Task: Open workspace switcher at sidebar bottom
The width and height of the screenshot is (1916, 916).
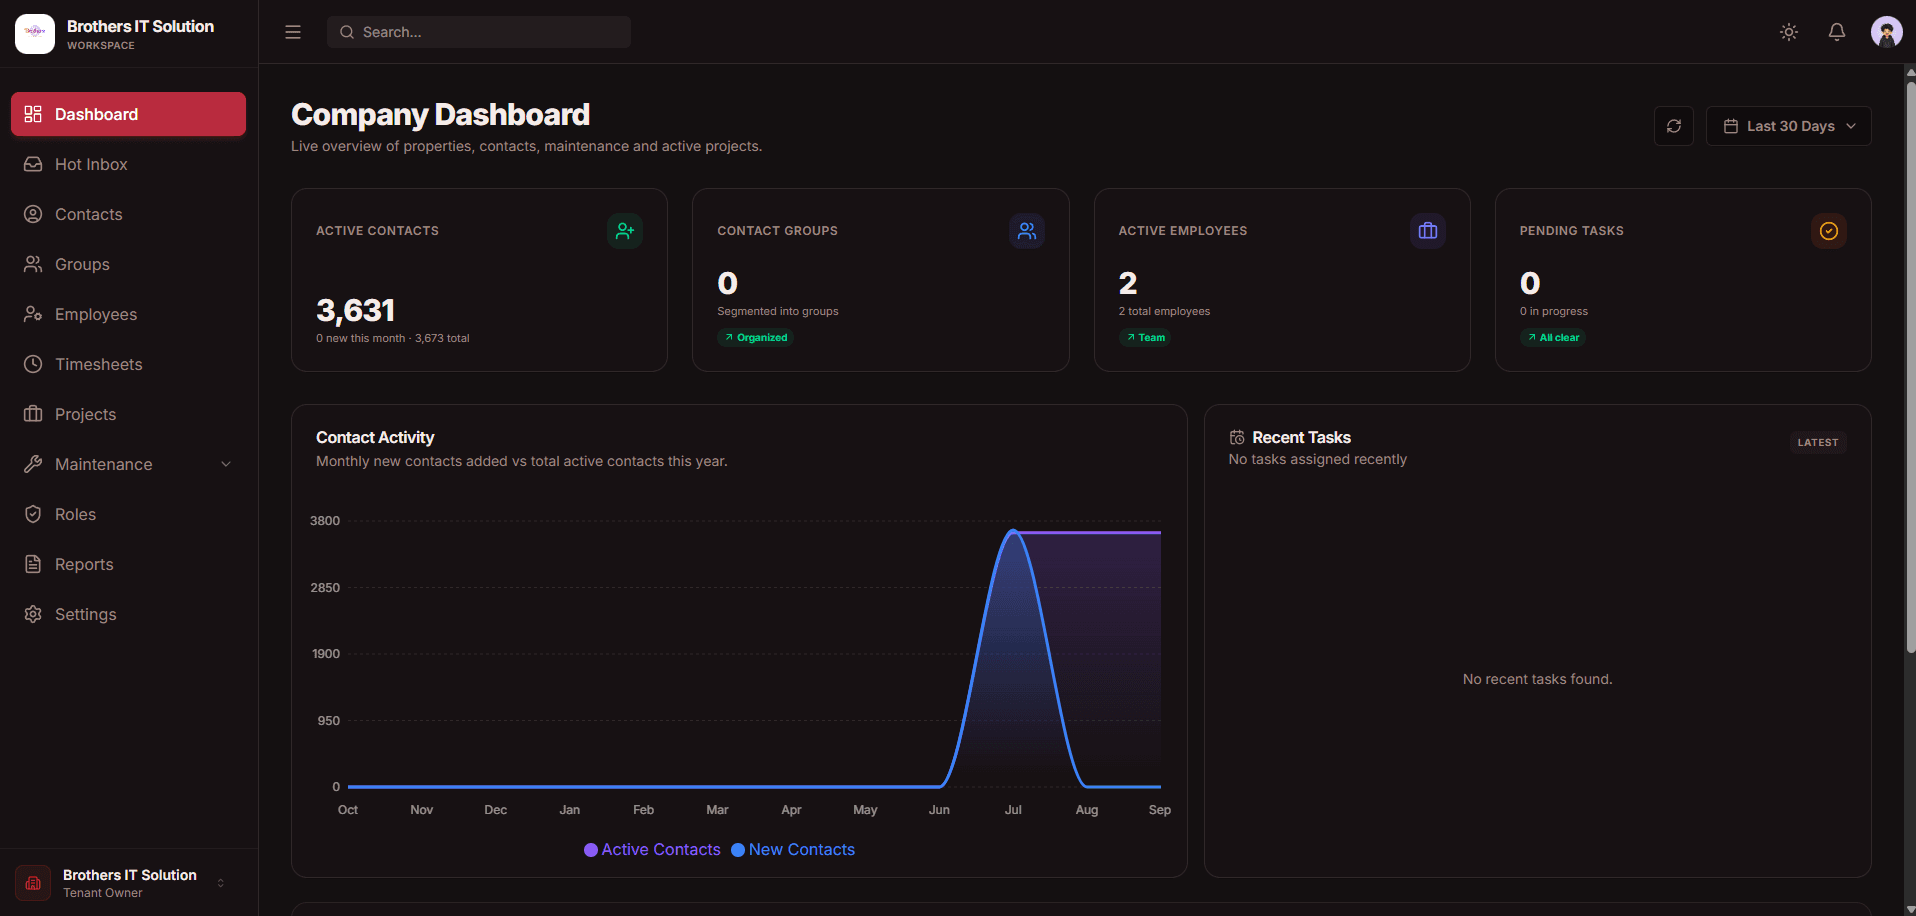Action: click(129, 883)
